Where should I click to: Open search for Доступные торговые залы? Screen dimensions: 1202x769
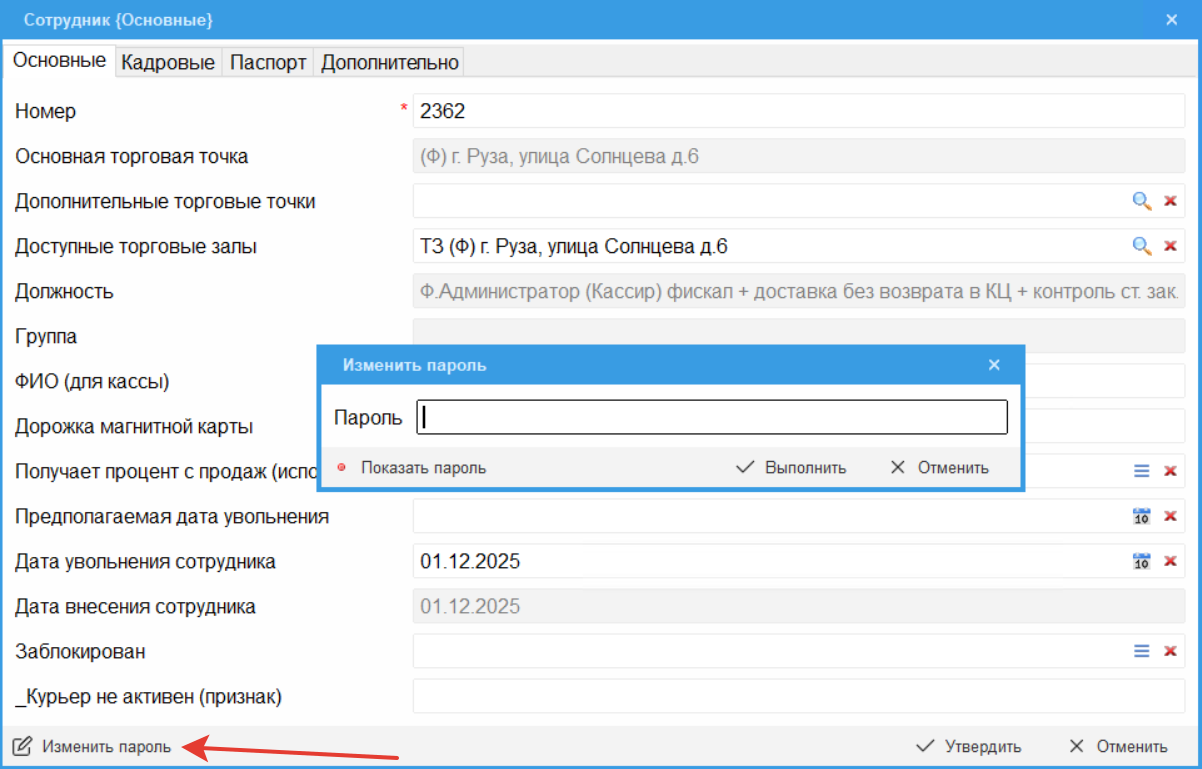tap(1141, 246)
